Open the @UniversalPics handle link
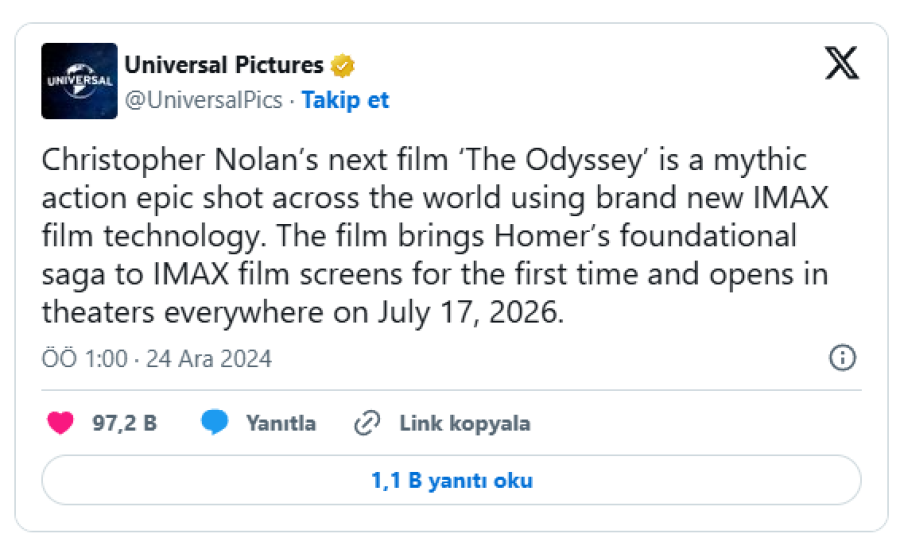Image resolution: width=900 pixels, height=553 pixels. point(204,100)
